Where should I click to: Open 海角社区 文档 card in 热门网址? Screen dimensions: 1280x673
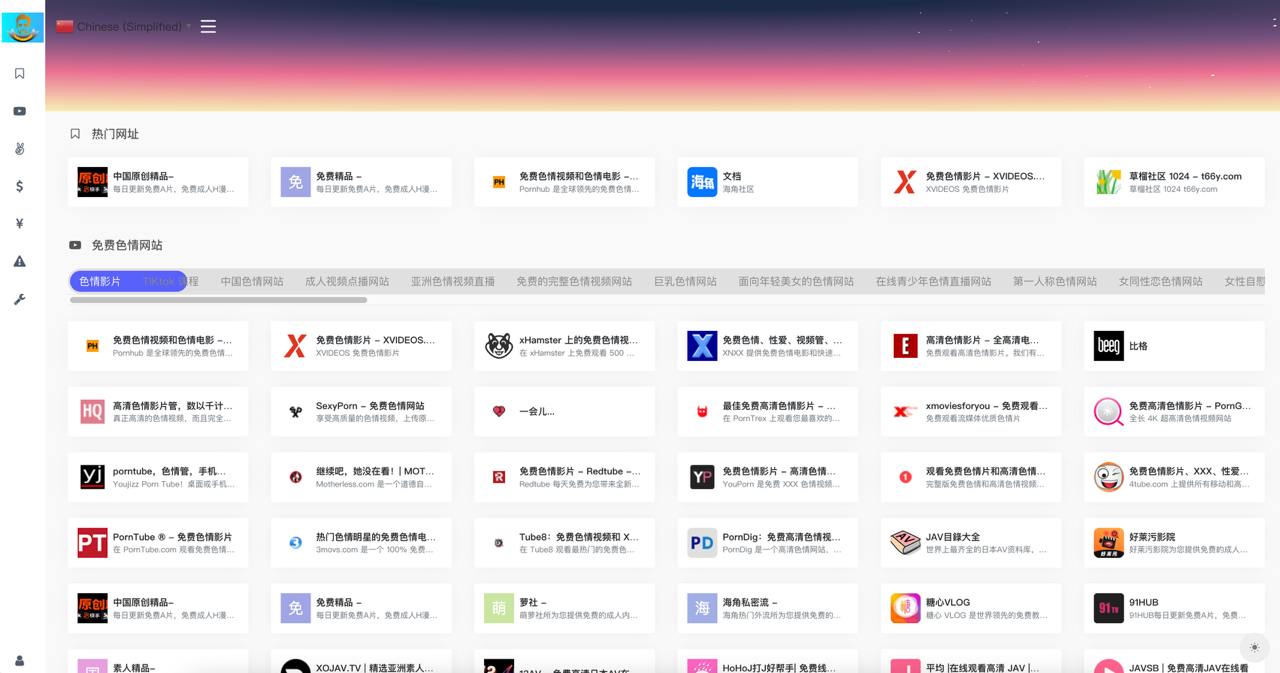tap(768, 182)
